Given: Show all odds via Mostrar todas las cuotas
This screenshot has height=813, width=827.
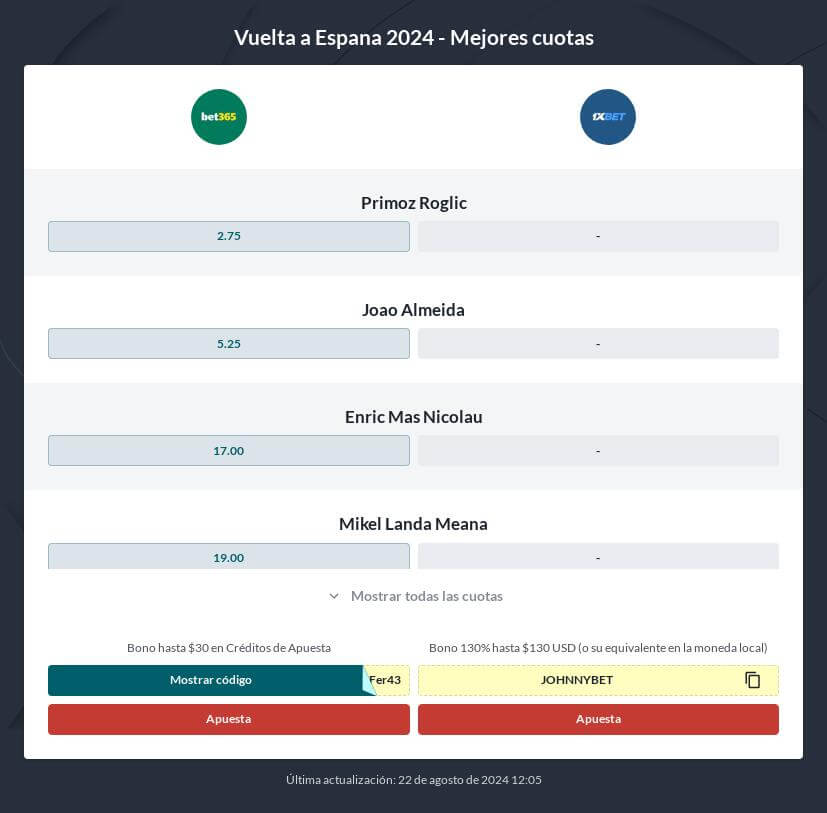Looking at the screenshot, I should point(427,596).
